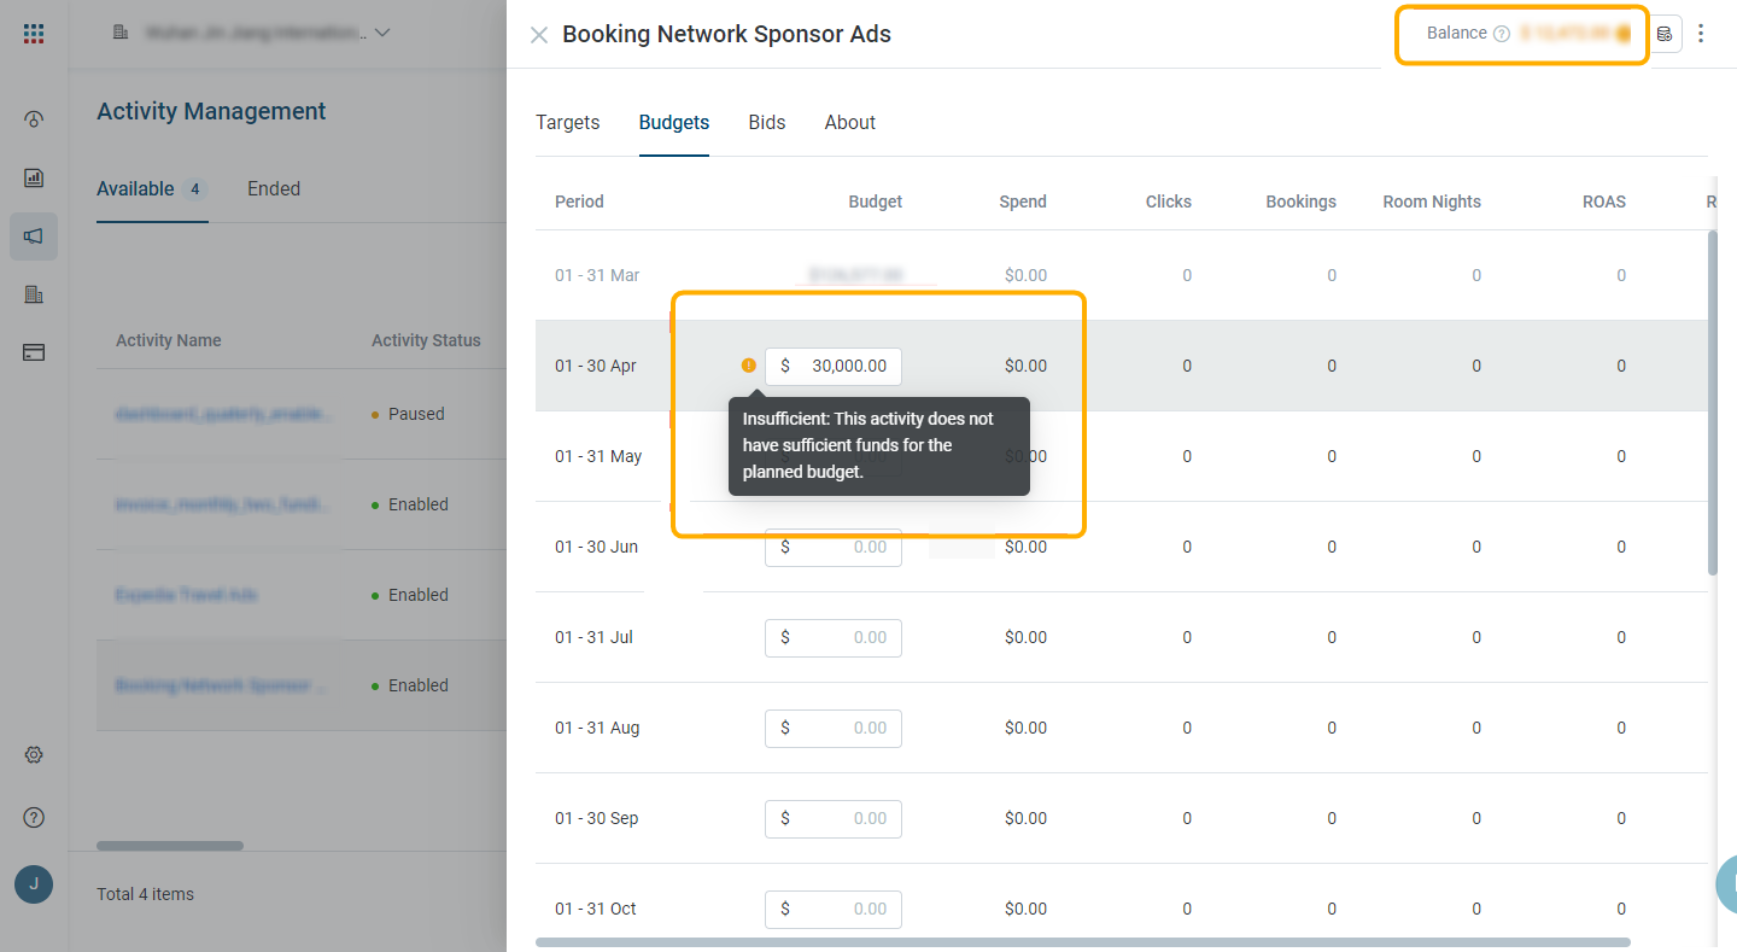The width and height of the screenshot is (1737, 952).
Task: Open the settings gear in sidebar
Action: tap(34, 755)
